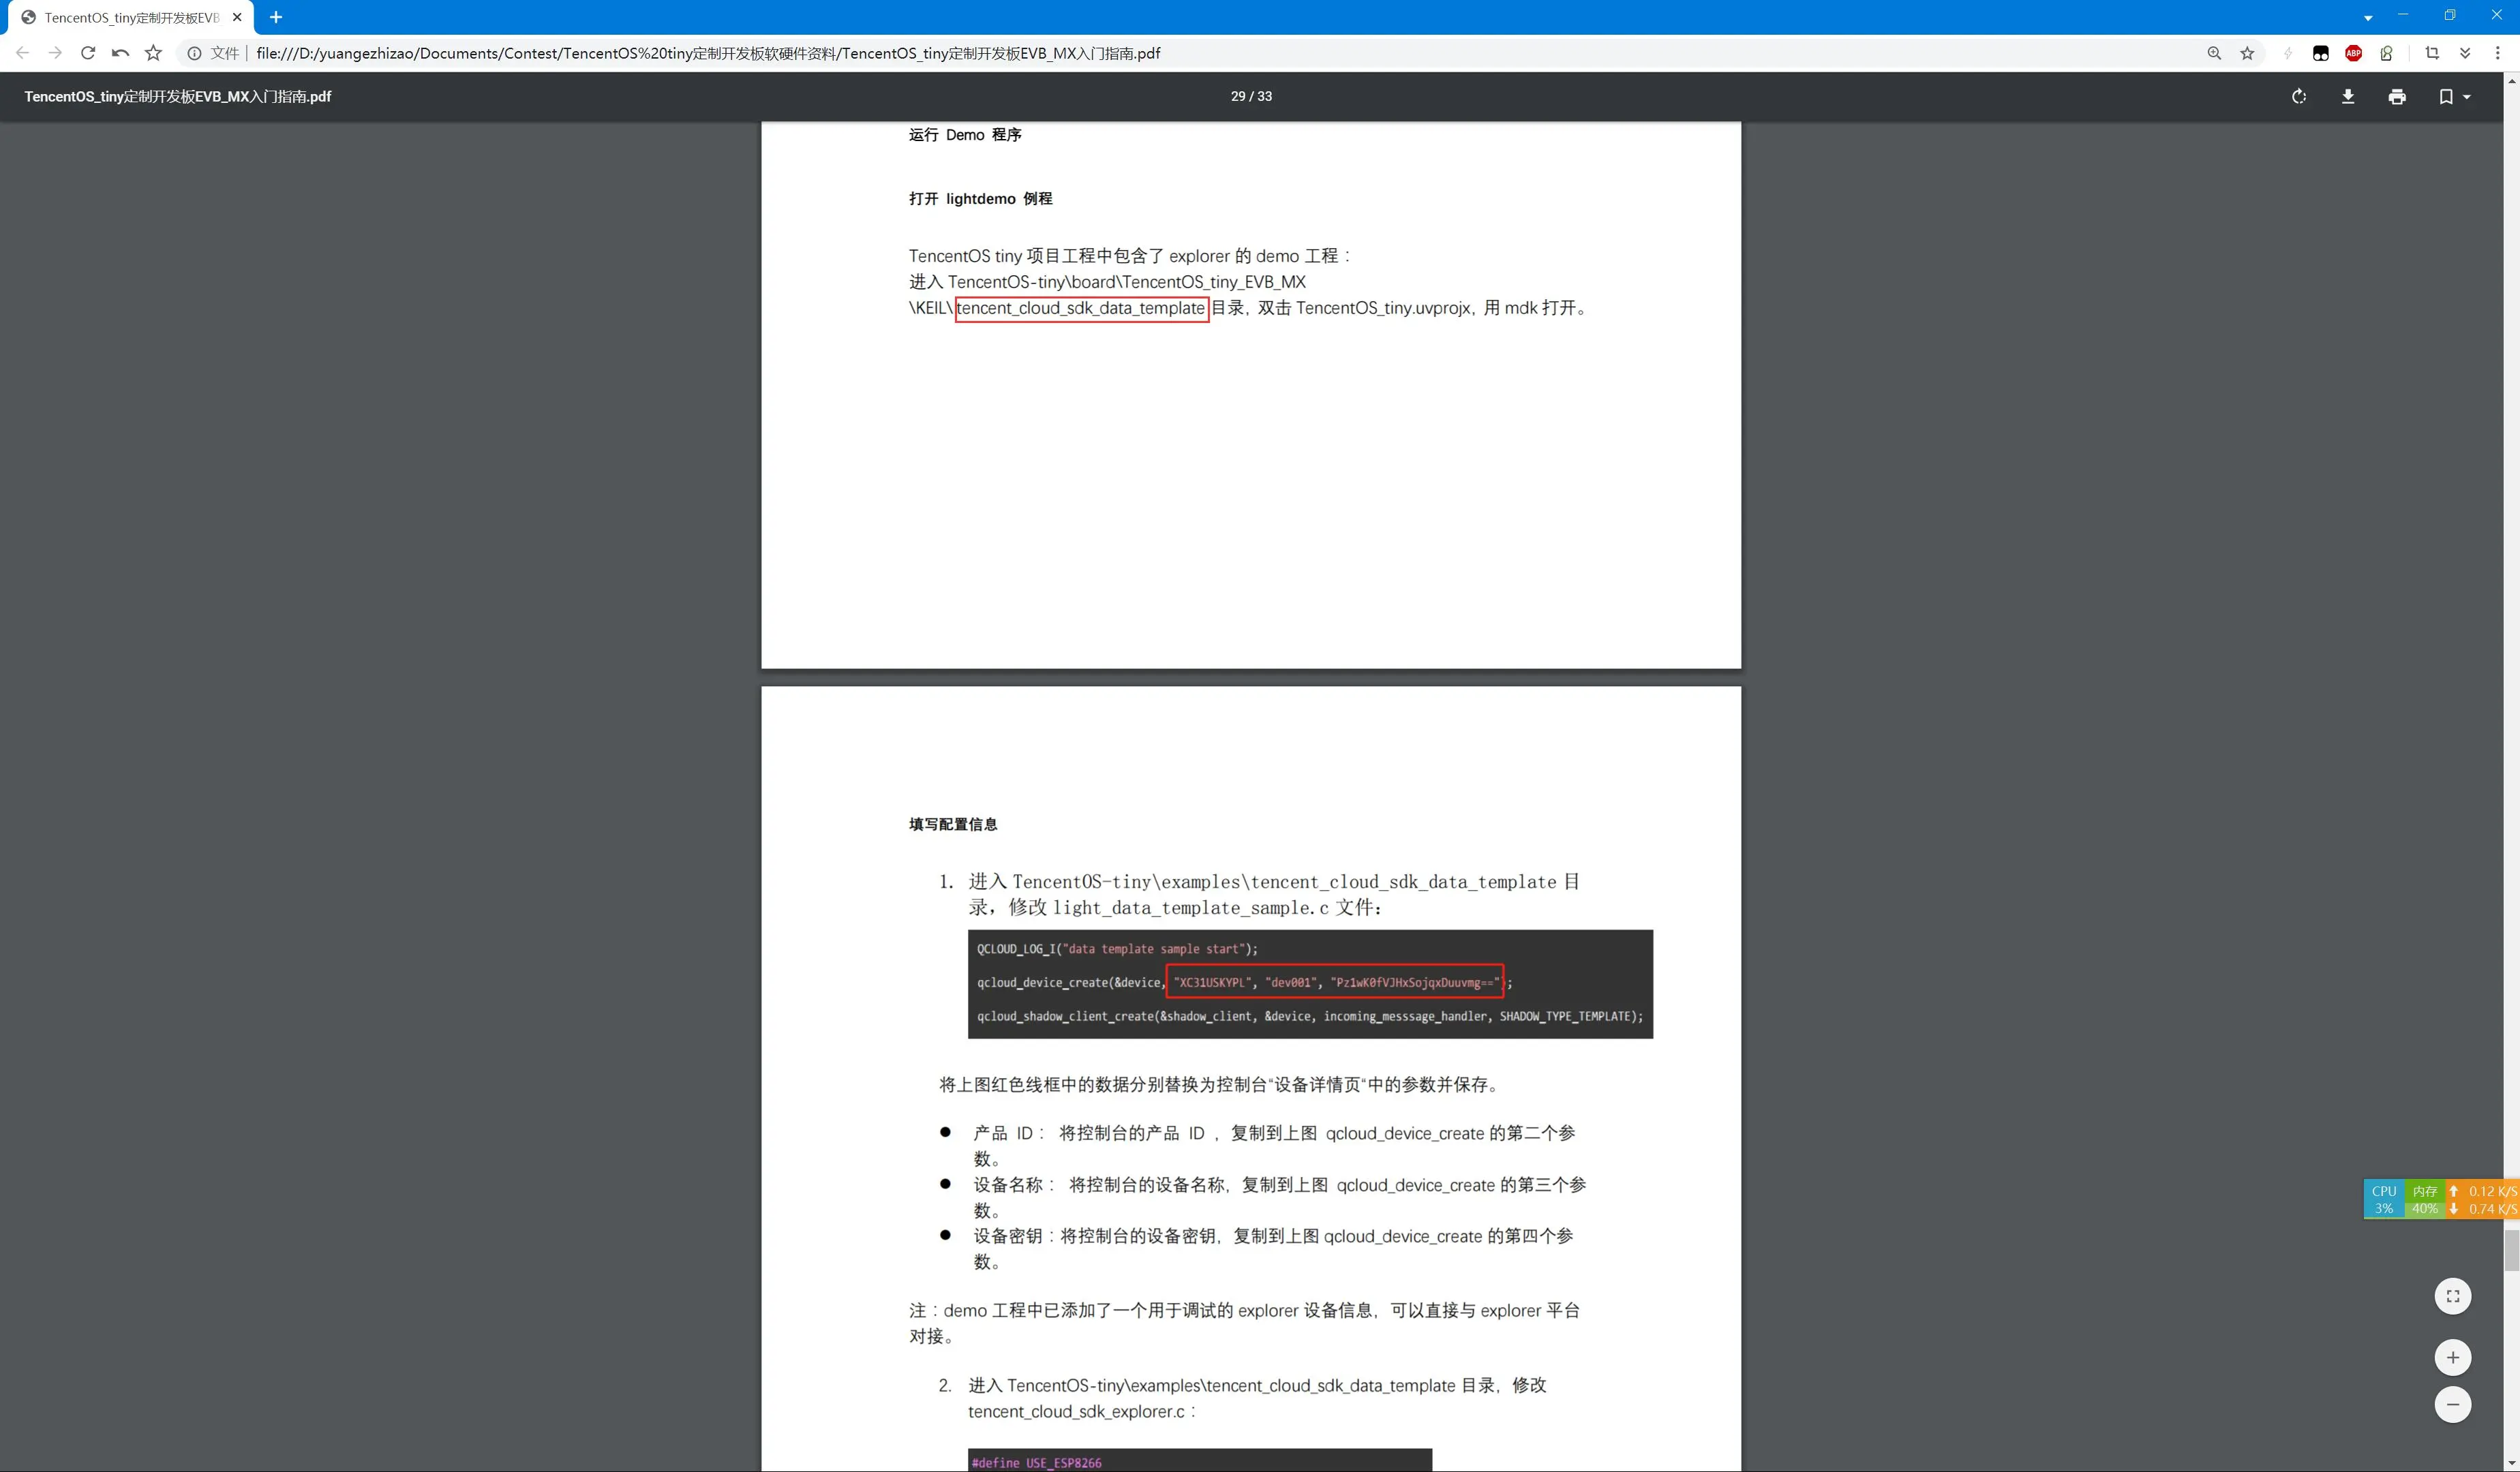This screenshot has height=1472, width=2520.
Task: Click the page number field 29
Action: point(1238,96)
